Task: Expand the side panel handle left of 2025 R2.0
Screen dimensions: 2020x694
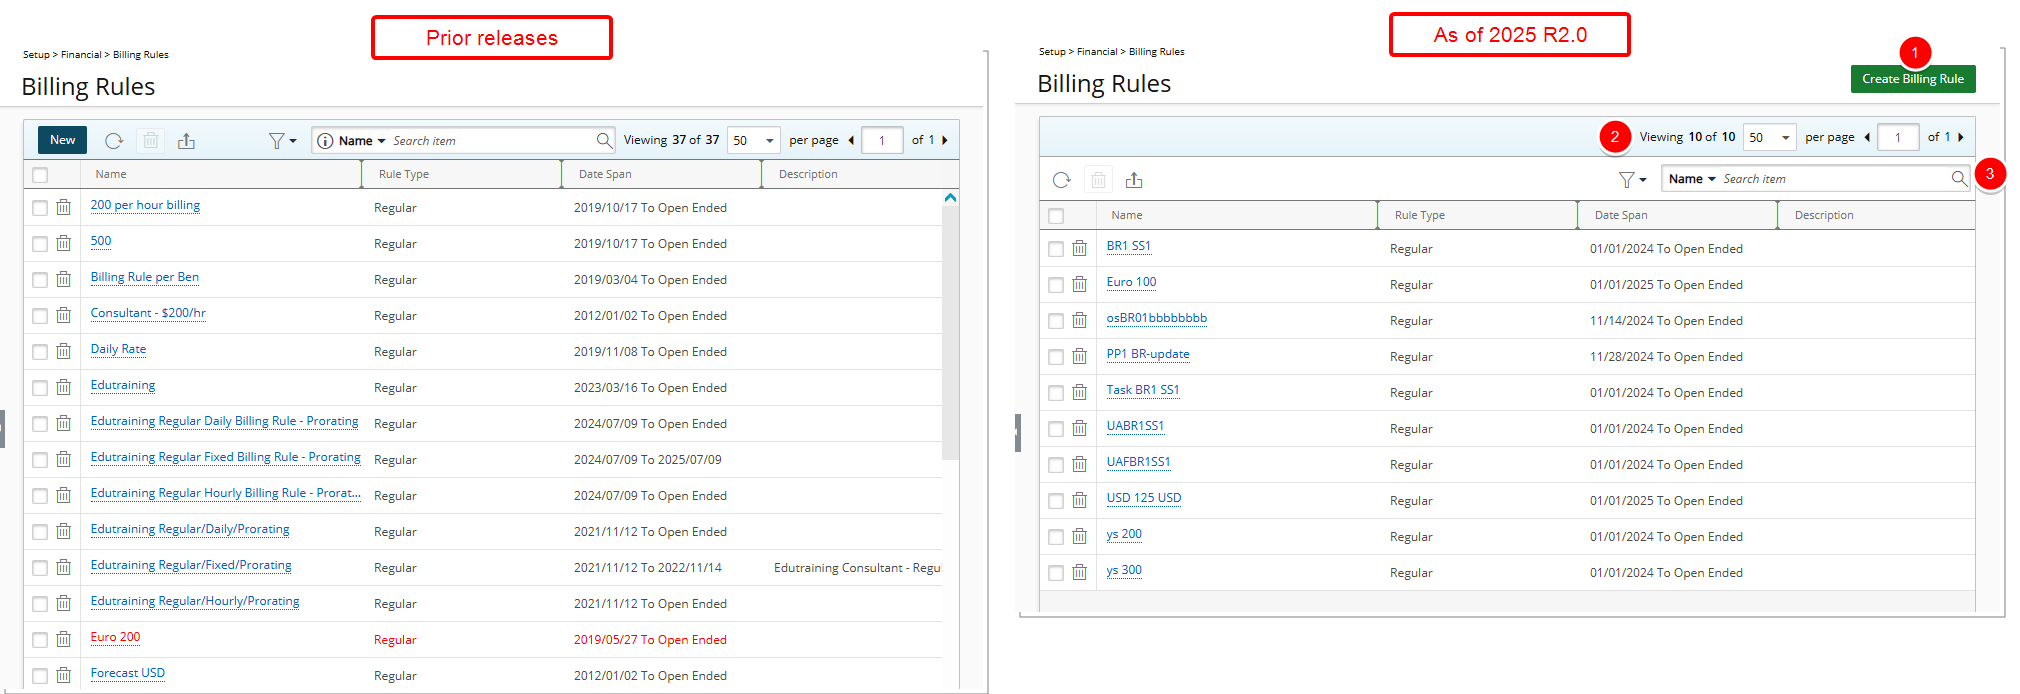Action: tap(1018, 433)
